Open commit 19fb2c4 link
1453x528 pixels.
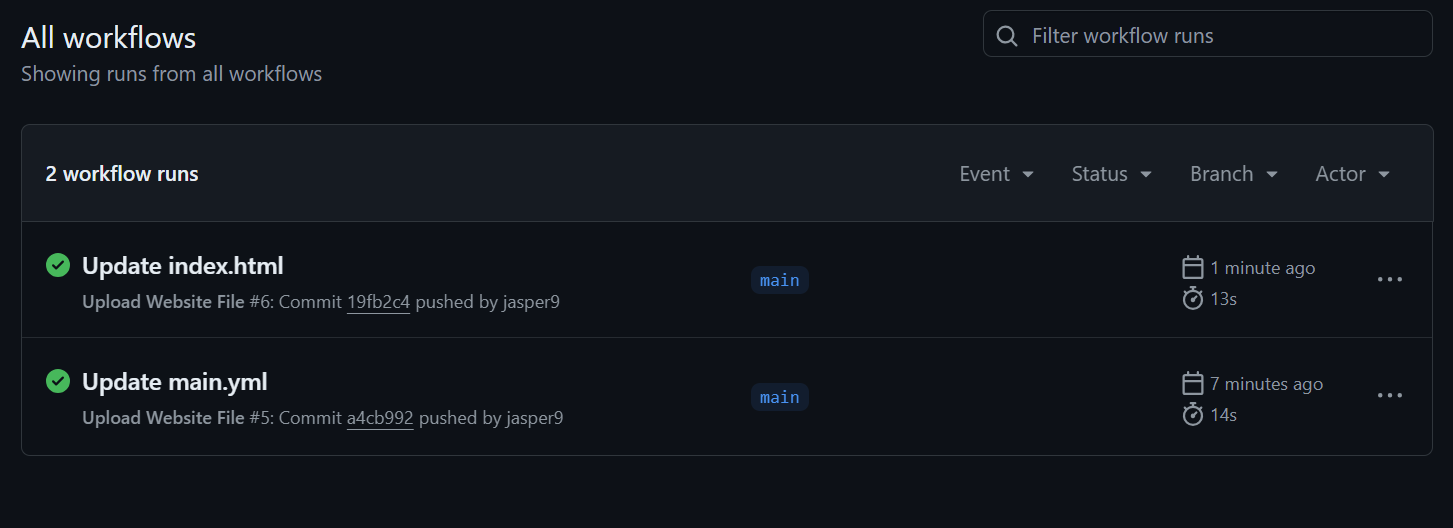378,301
